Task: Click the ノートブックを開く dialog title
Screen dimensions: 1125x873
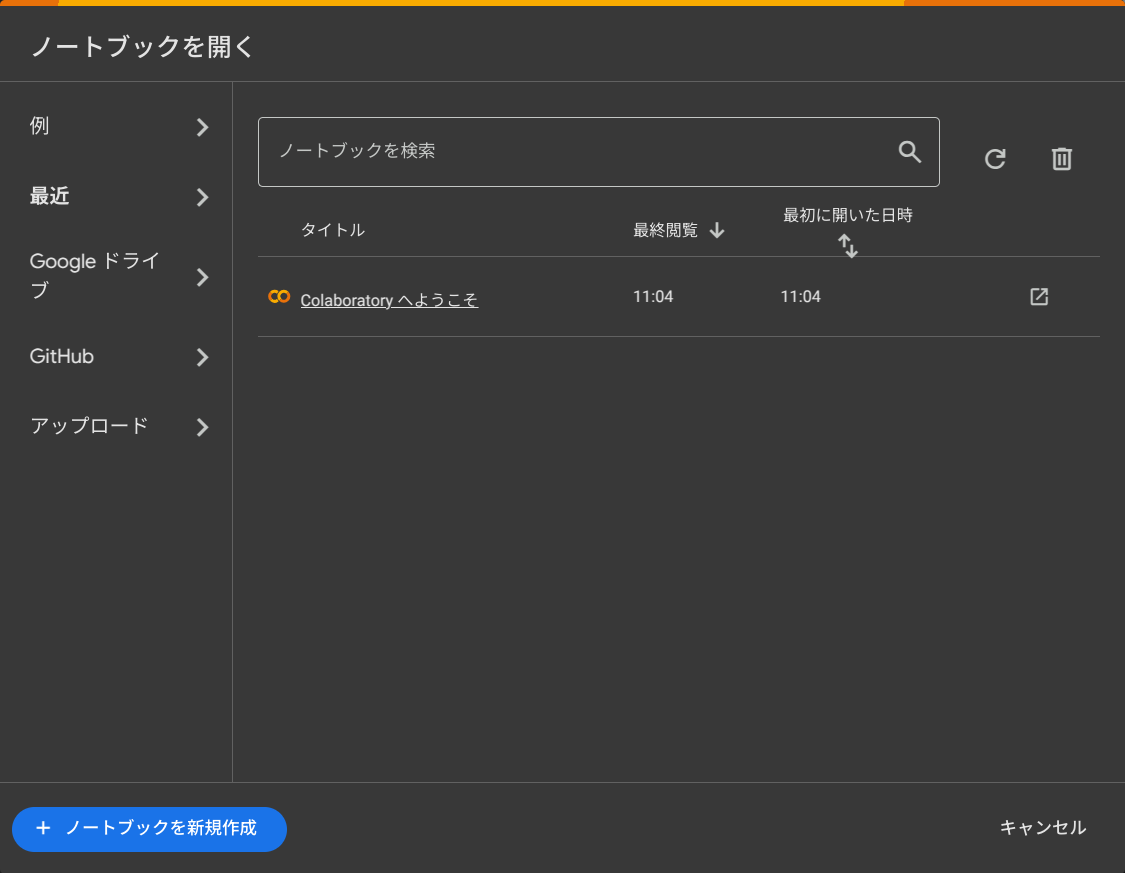Action: click(142, 47)
